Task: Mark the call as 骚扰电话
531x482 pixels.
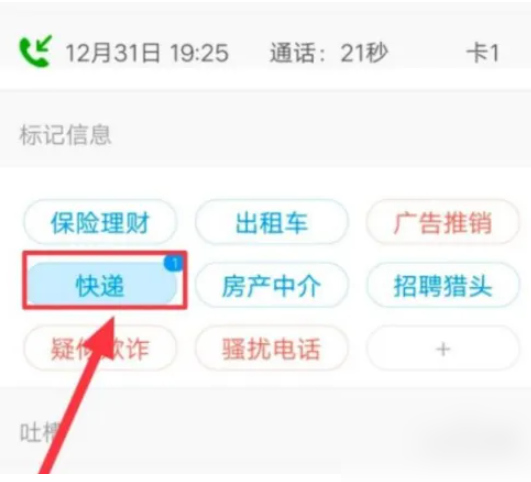Action: pos(272,348)
